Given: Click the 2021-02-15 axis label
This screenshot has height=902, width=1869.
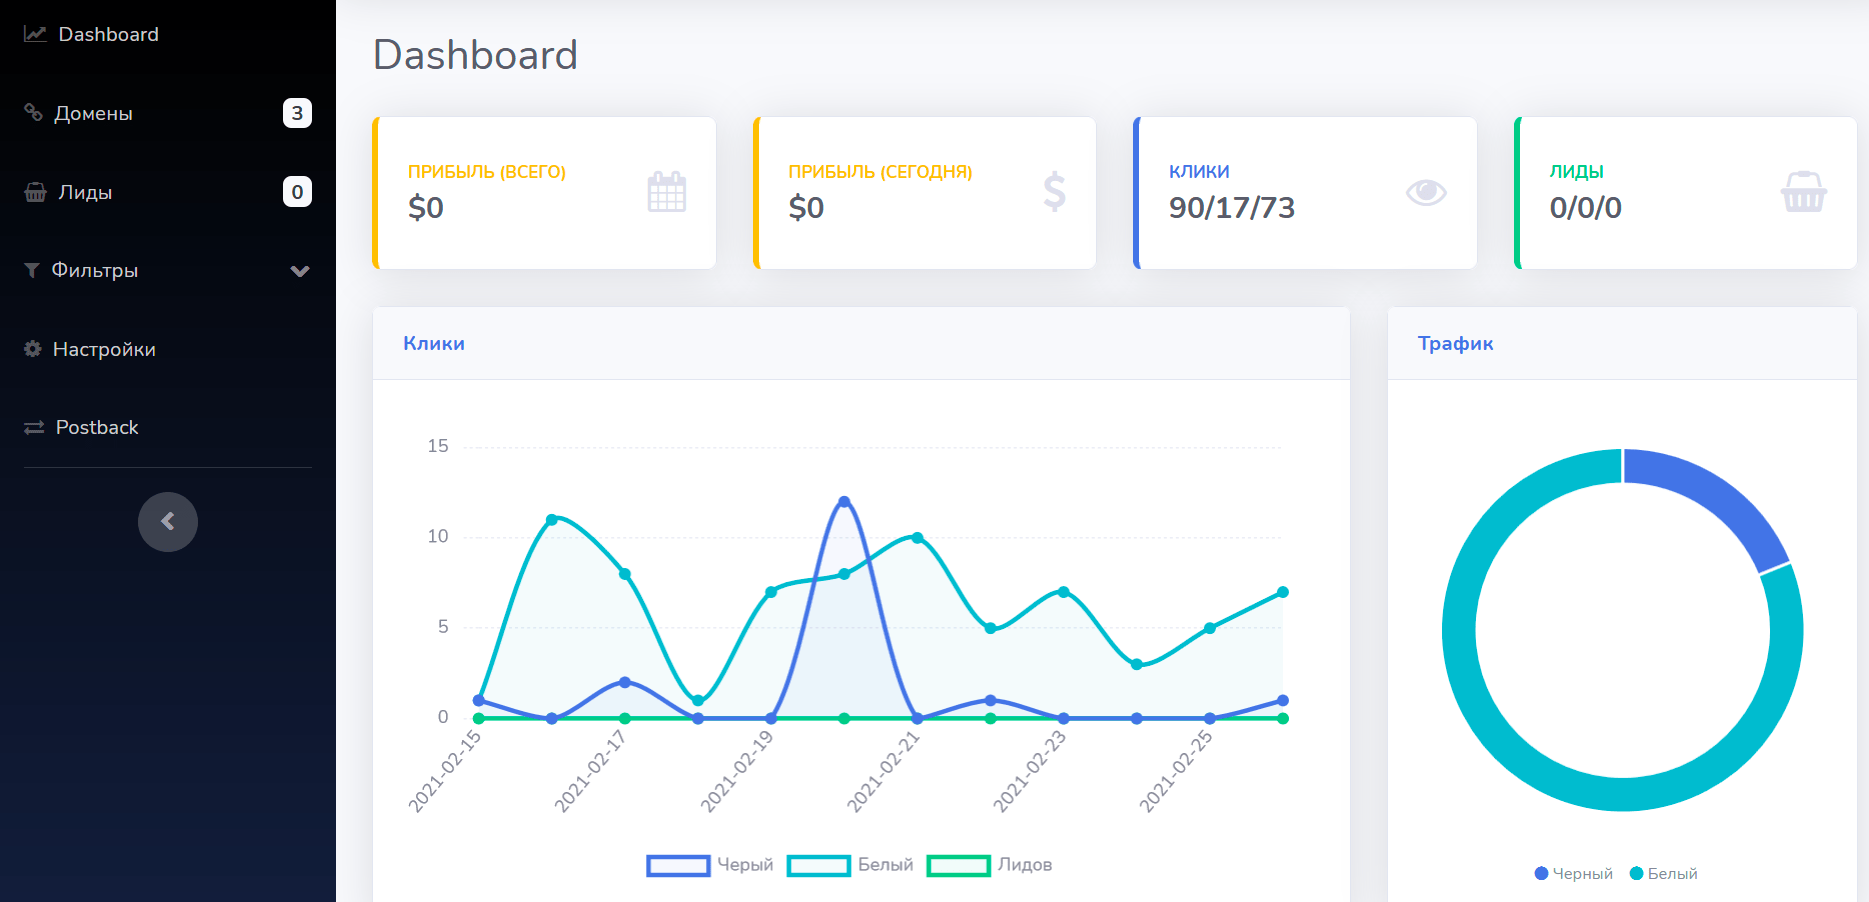Looking at the screenshot, I should (445, 771).
